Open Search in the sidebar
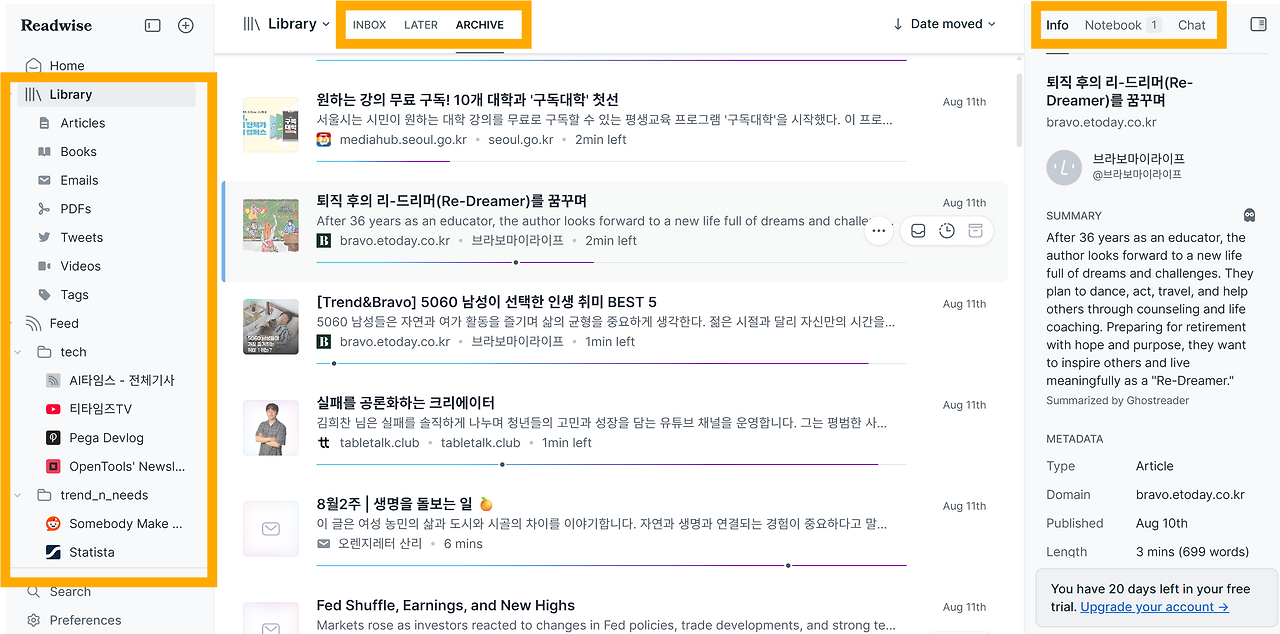The height and width of the screenshot is (634, 1280). [x=70, y=592]
